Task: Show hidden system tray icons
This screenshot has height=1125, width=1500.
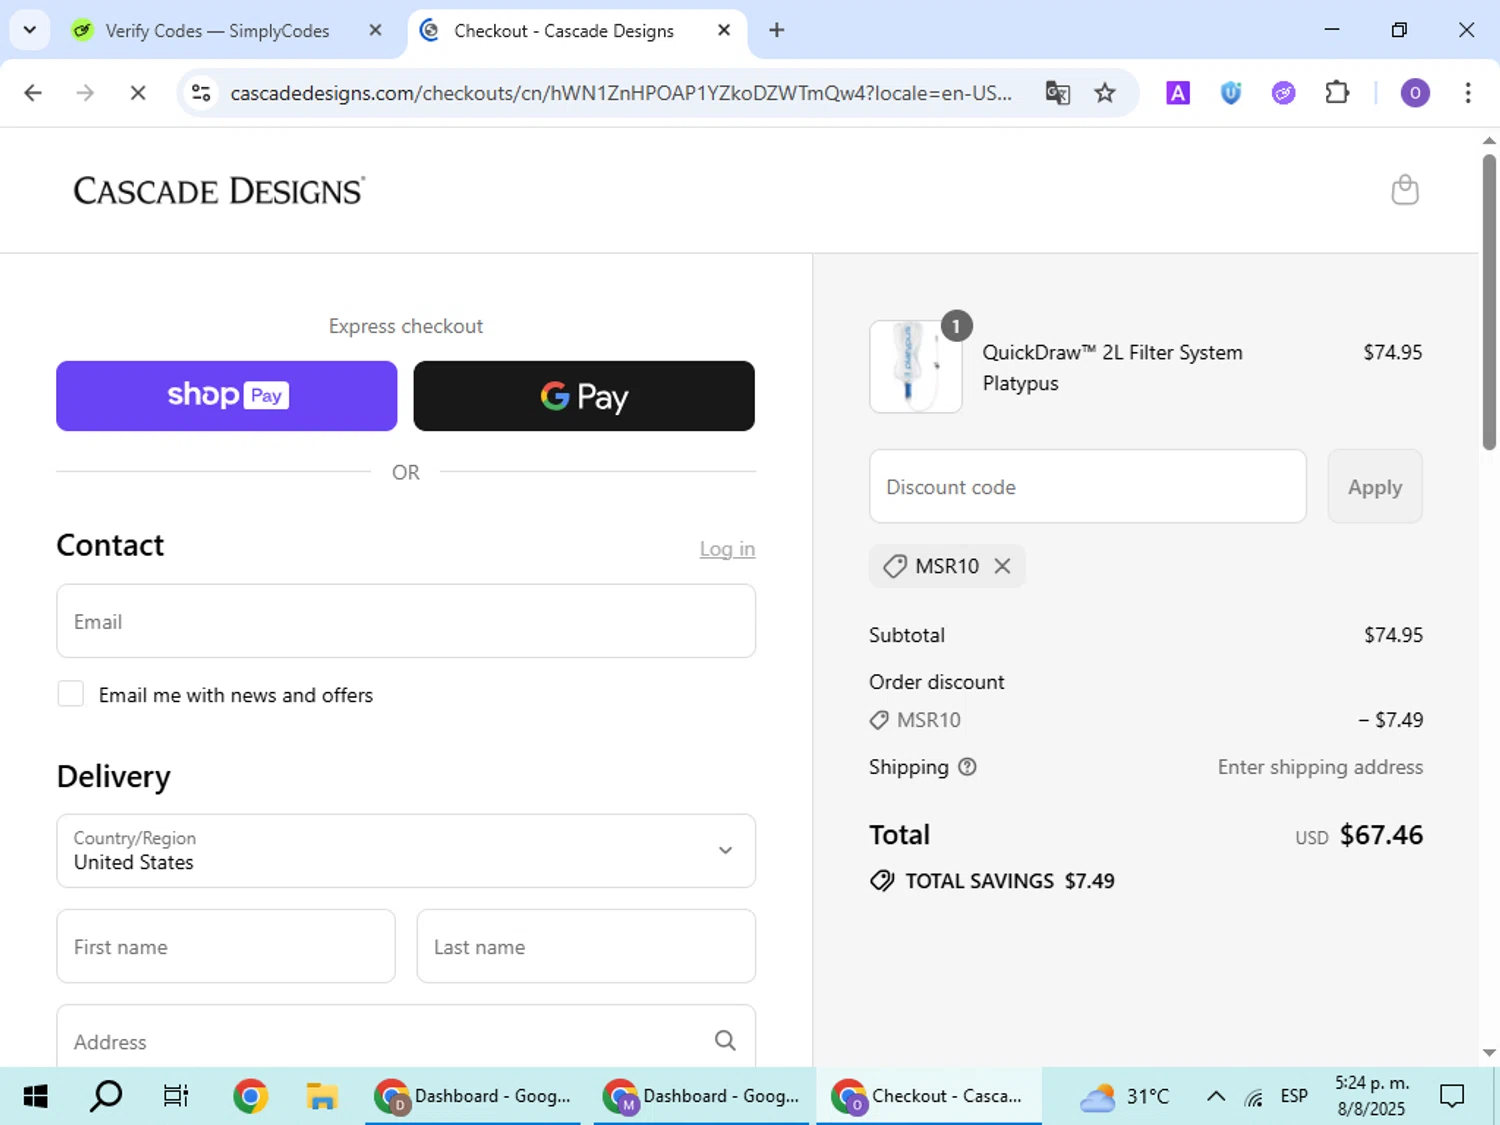Action: coord(1216,1096)
